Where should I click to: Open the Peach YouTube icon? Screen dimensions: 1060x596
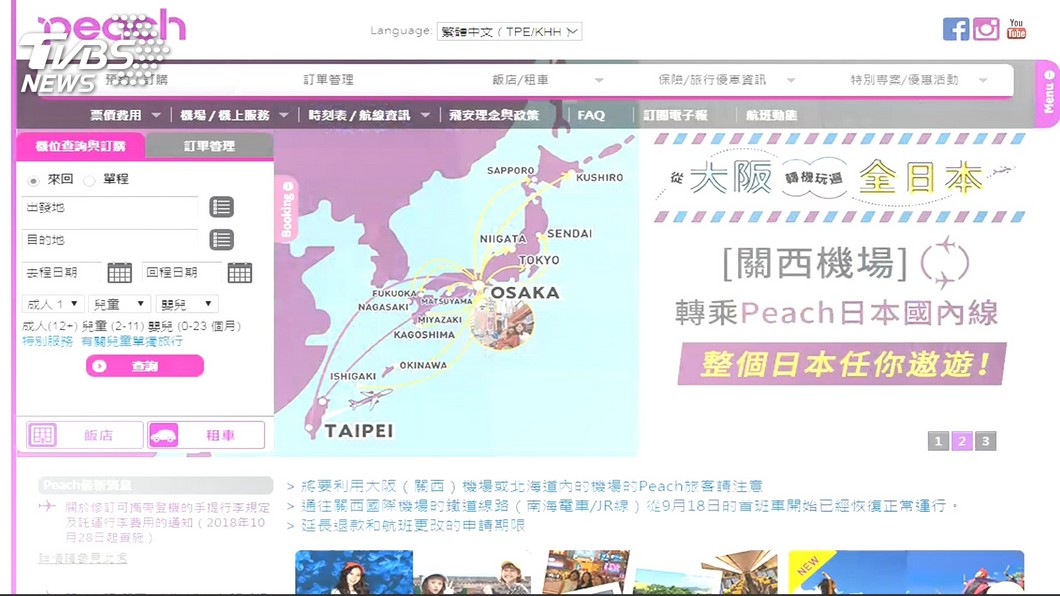point(1016,29)
